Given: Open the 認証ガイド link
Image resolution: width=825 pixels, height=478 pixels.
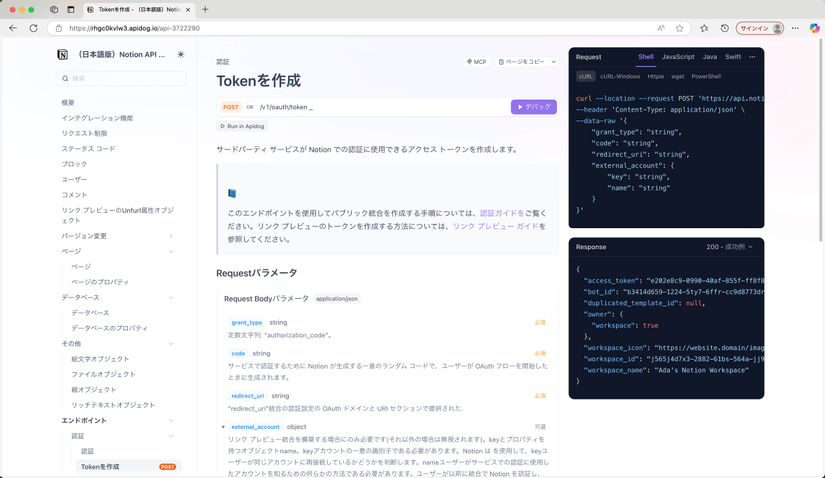Looking at the screenshot, I should pyautogui.click(x=502, y=213).
